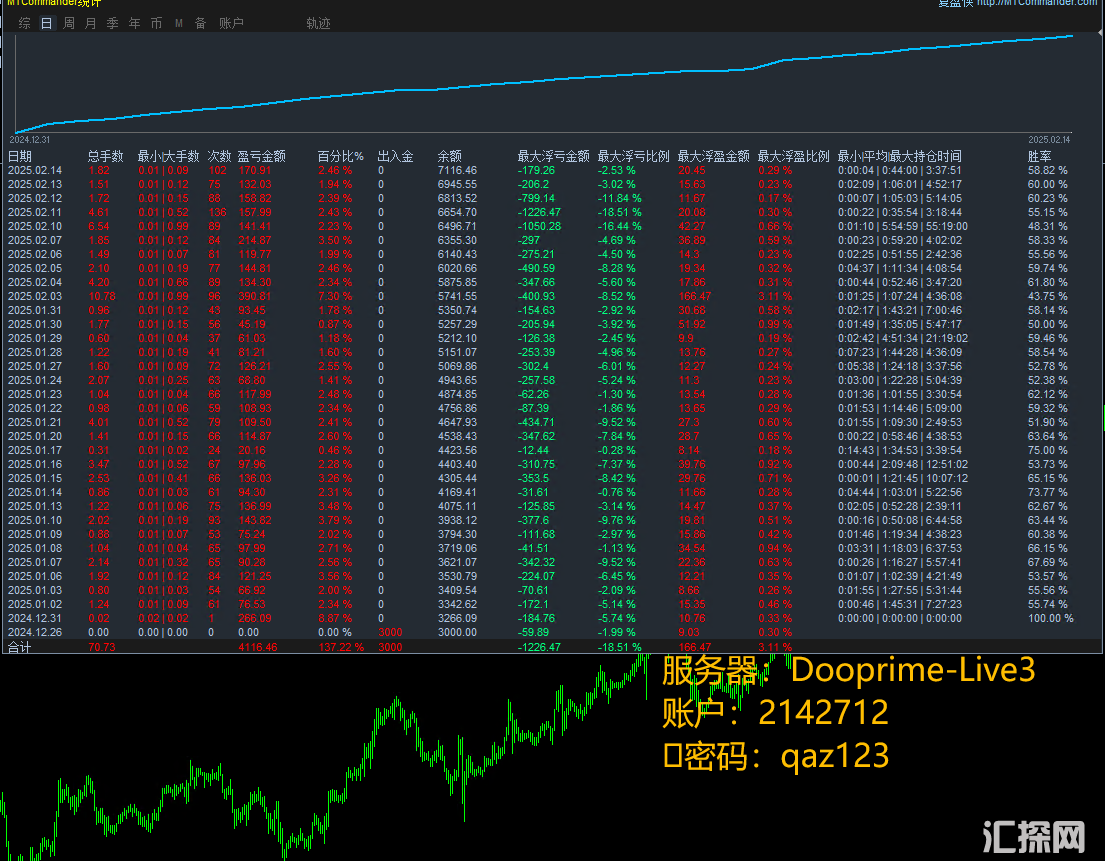Screen dimensions: 1105x861
Task: Open the 月 monthly tab
Action: coord(90,23)
